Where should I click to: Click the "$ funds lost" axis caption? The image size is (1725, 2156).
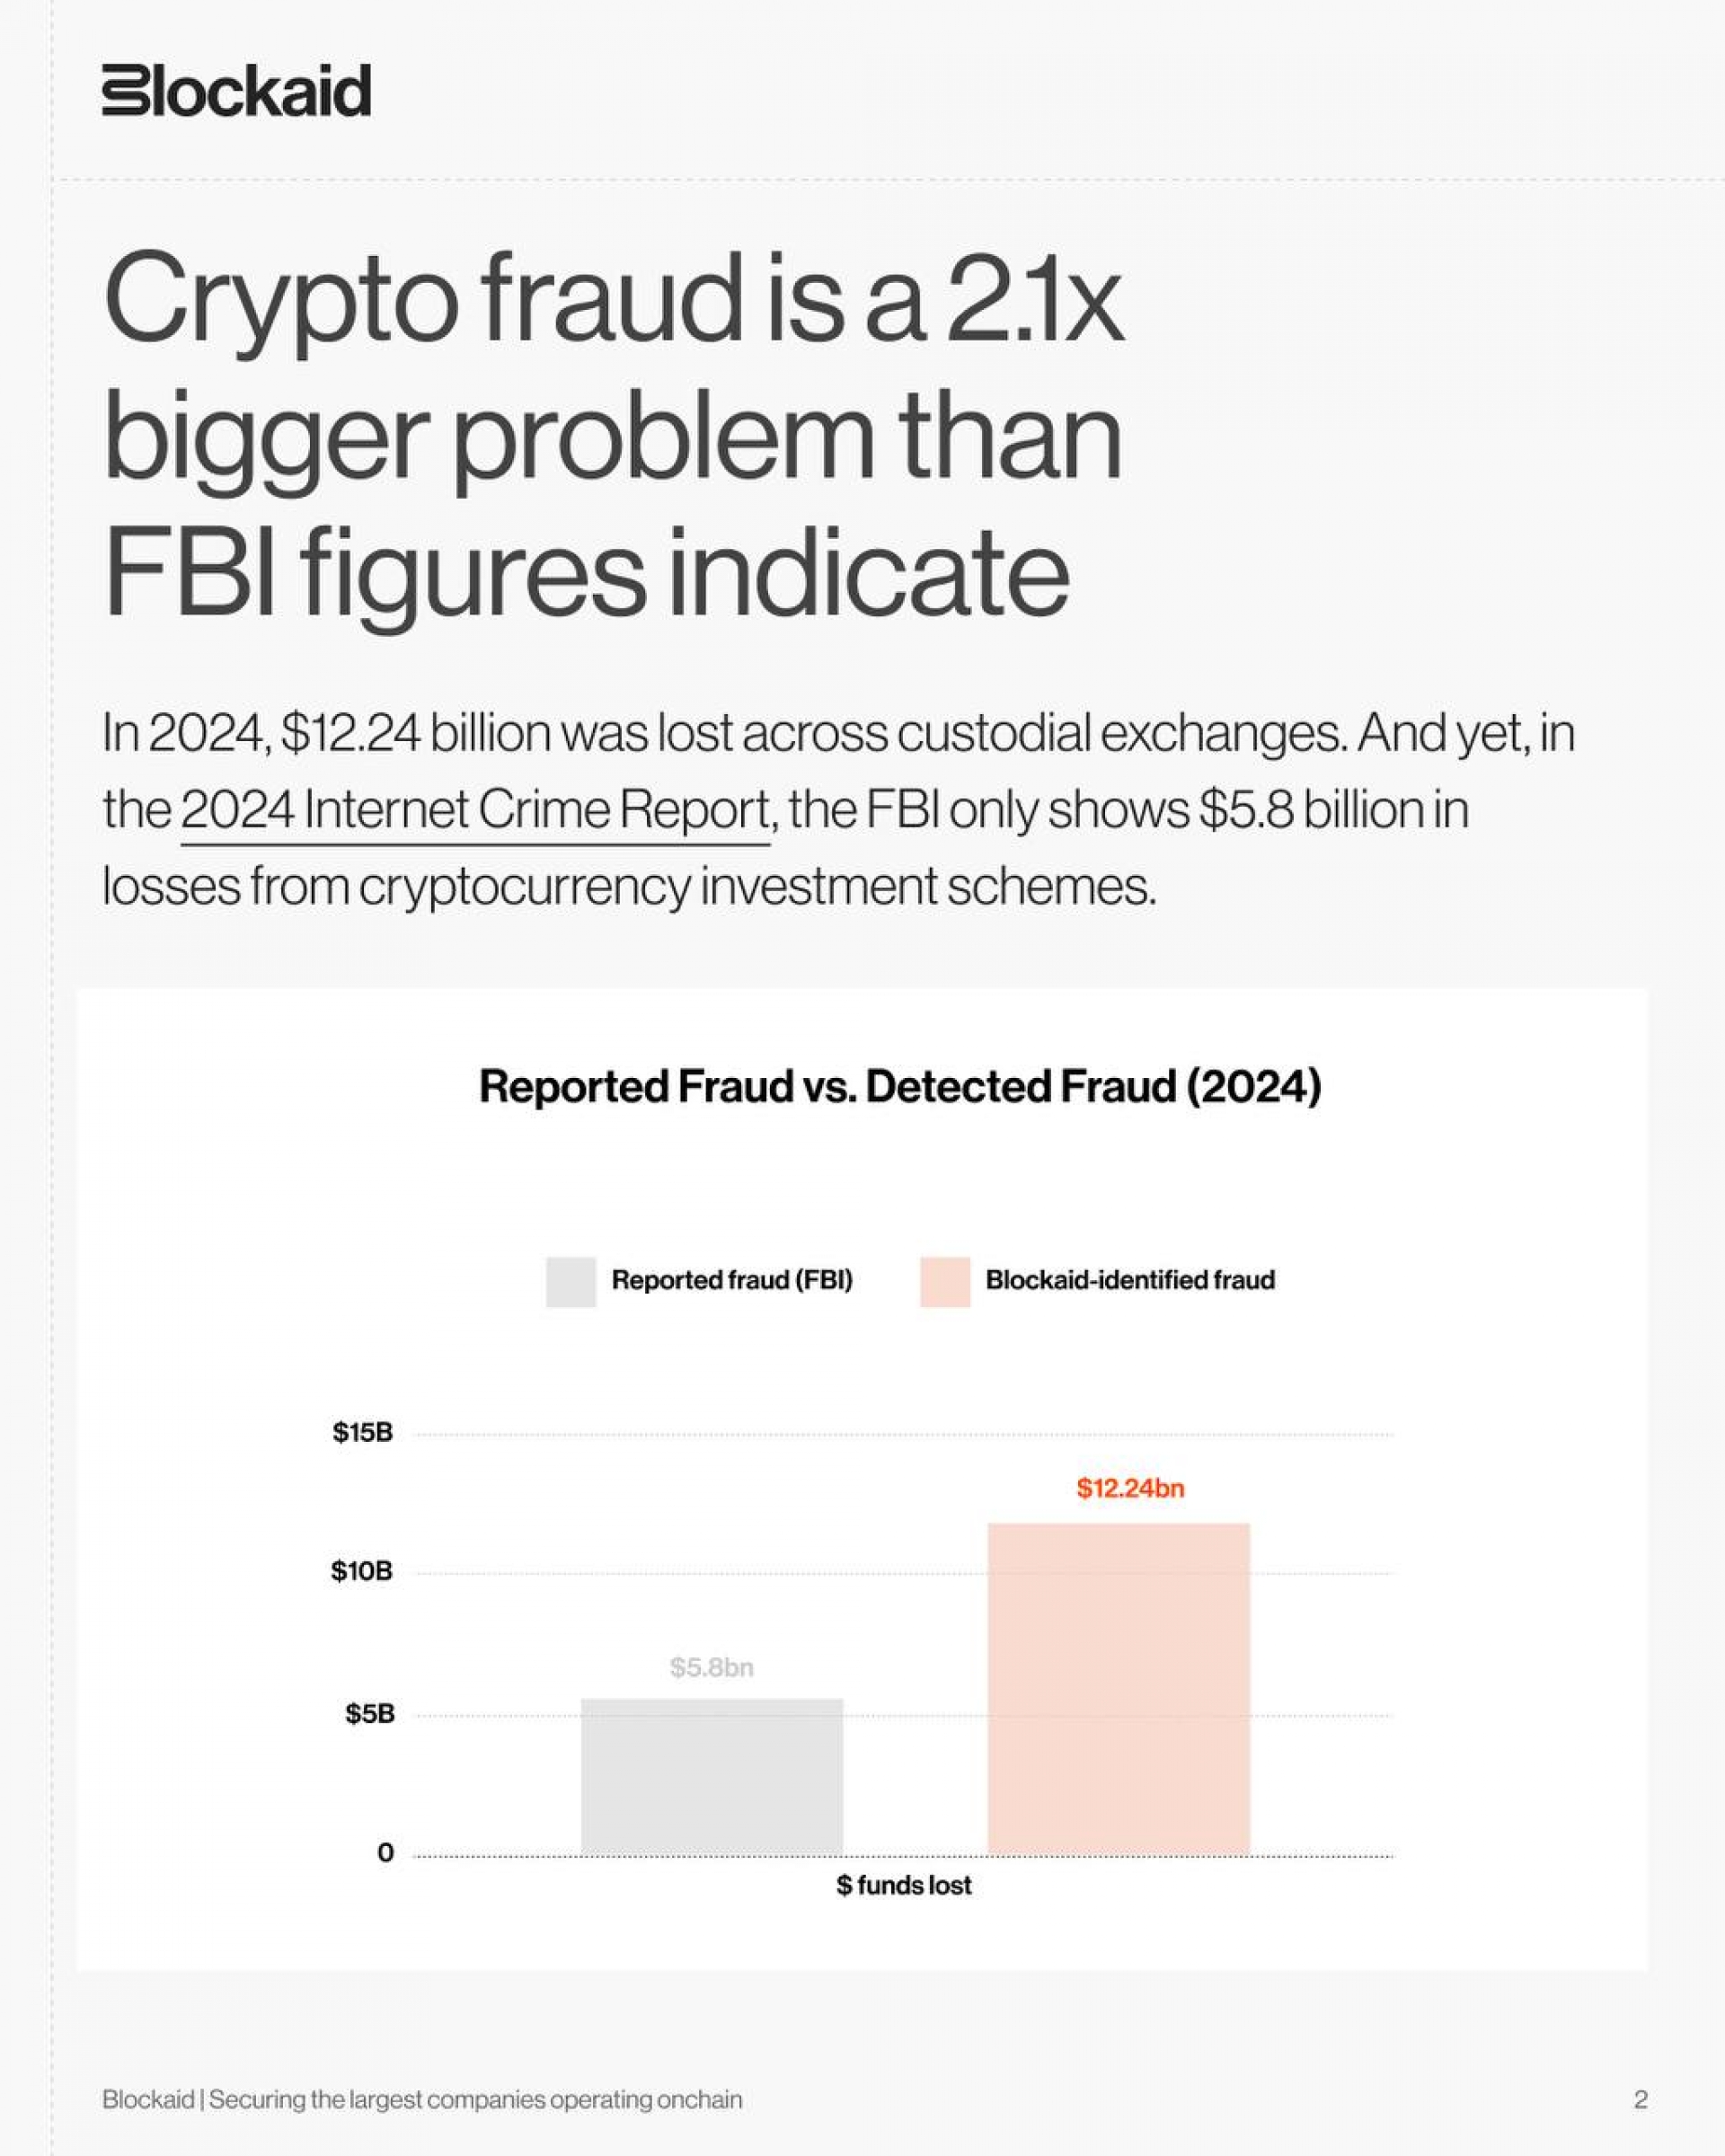[904, 1886]
